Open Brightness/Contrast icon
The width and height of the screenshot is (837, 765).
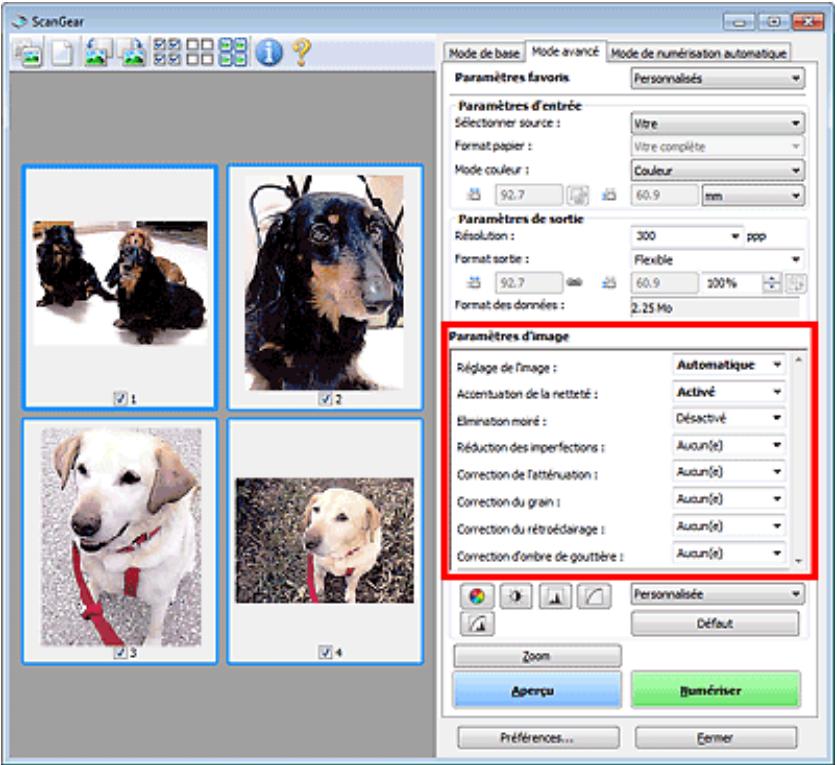pos(516,596)
